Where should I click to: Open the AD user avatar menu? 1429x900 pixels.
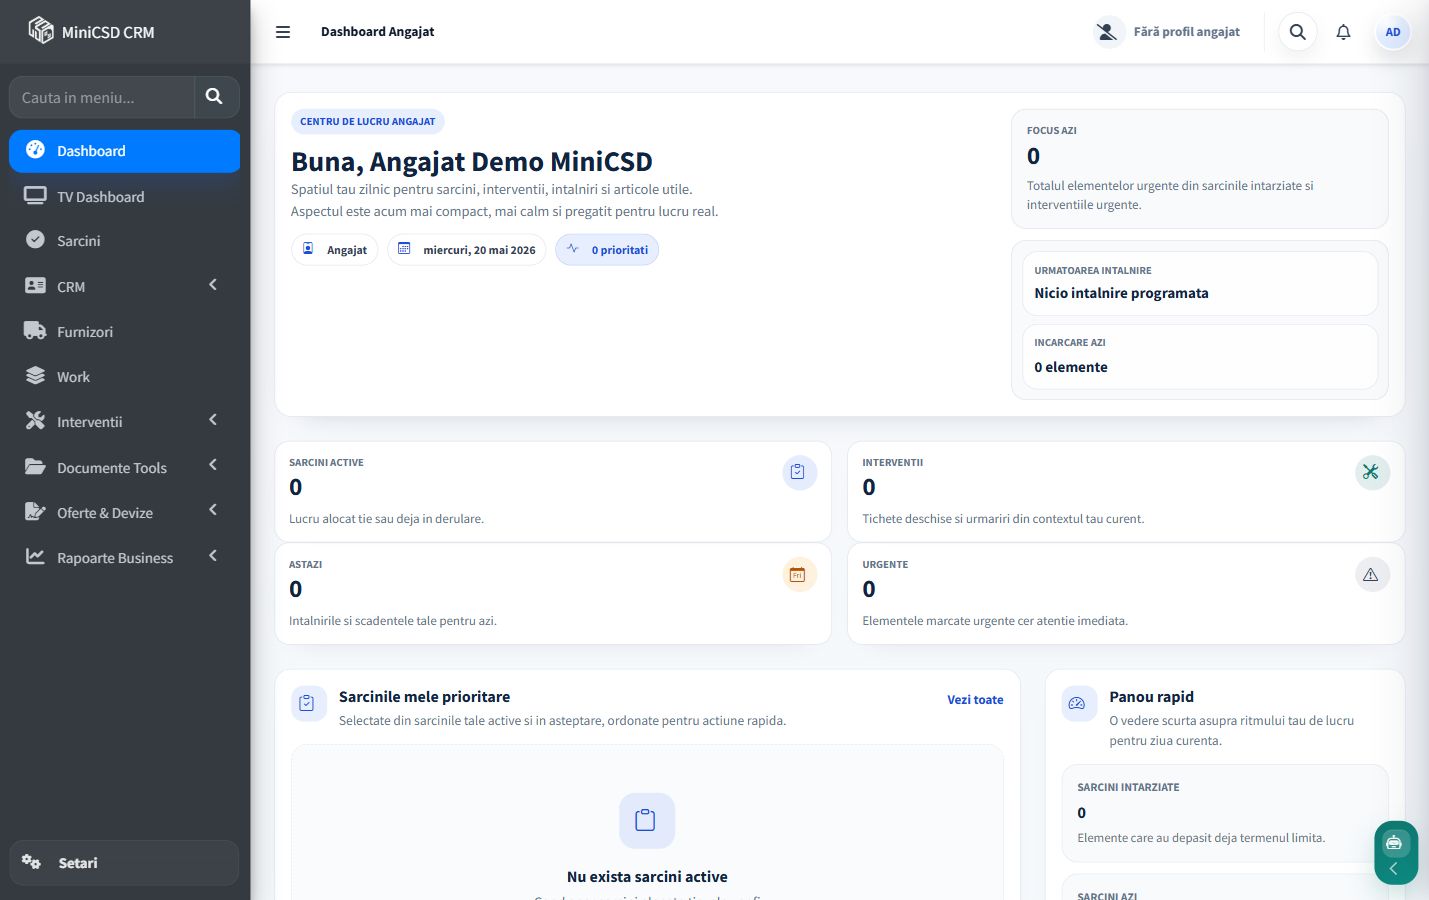pyautogui.click(x=1392, y=32)
